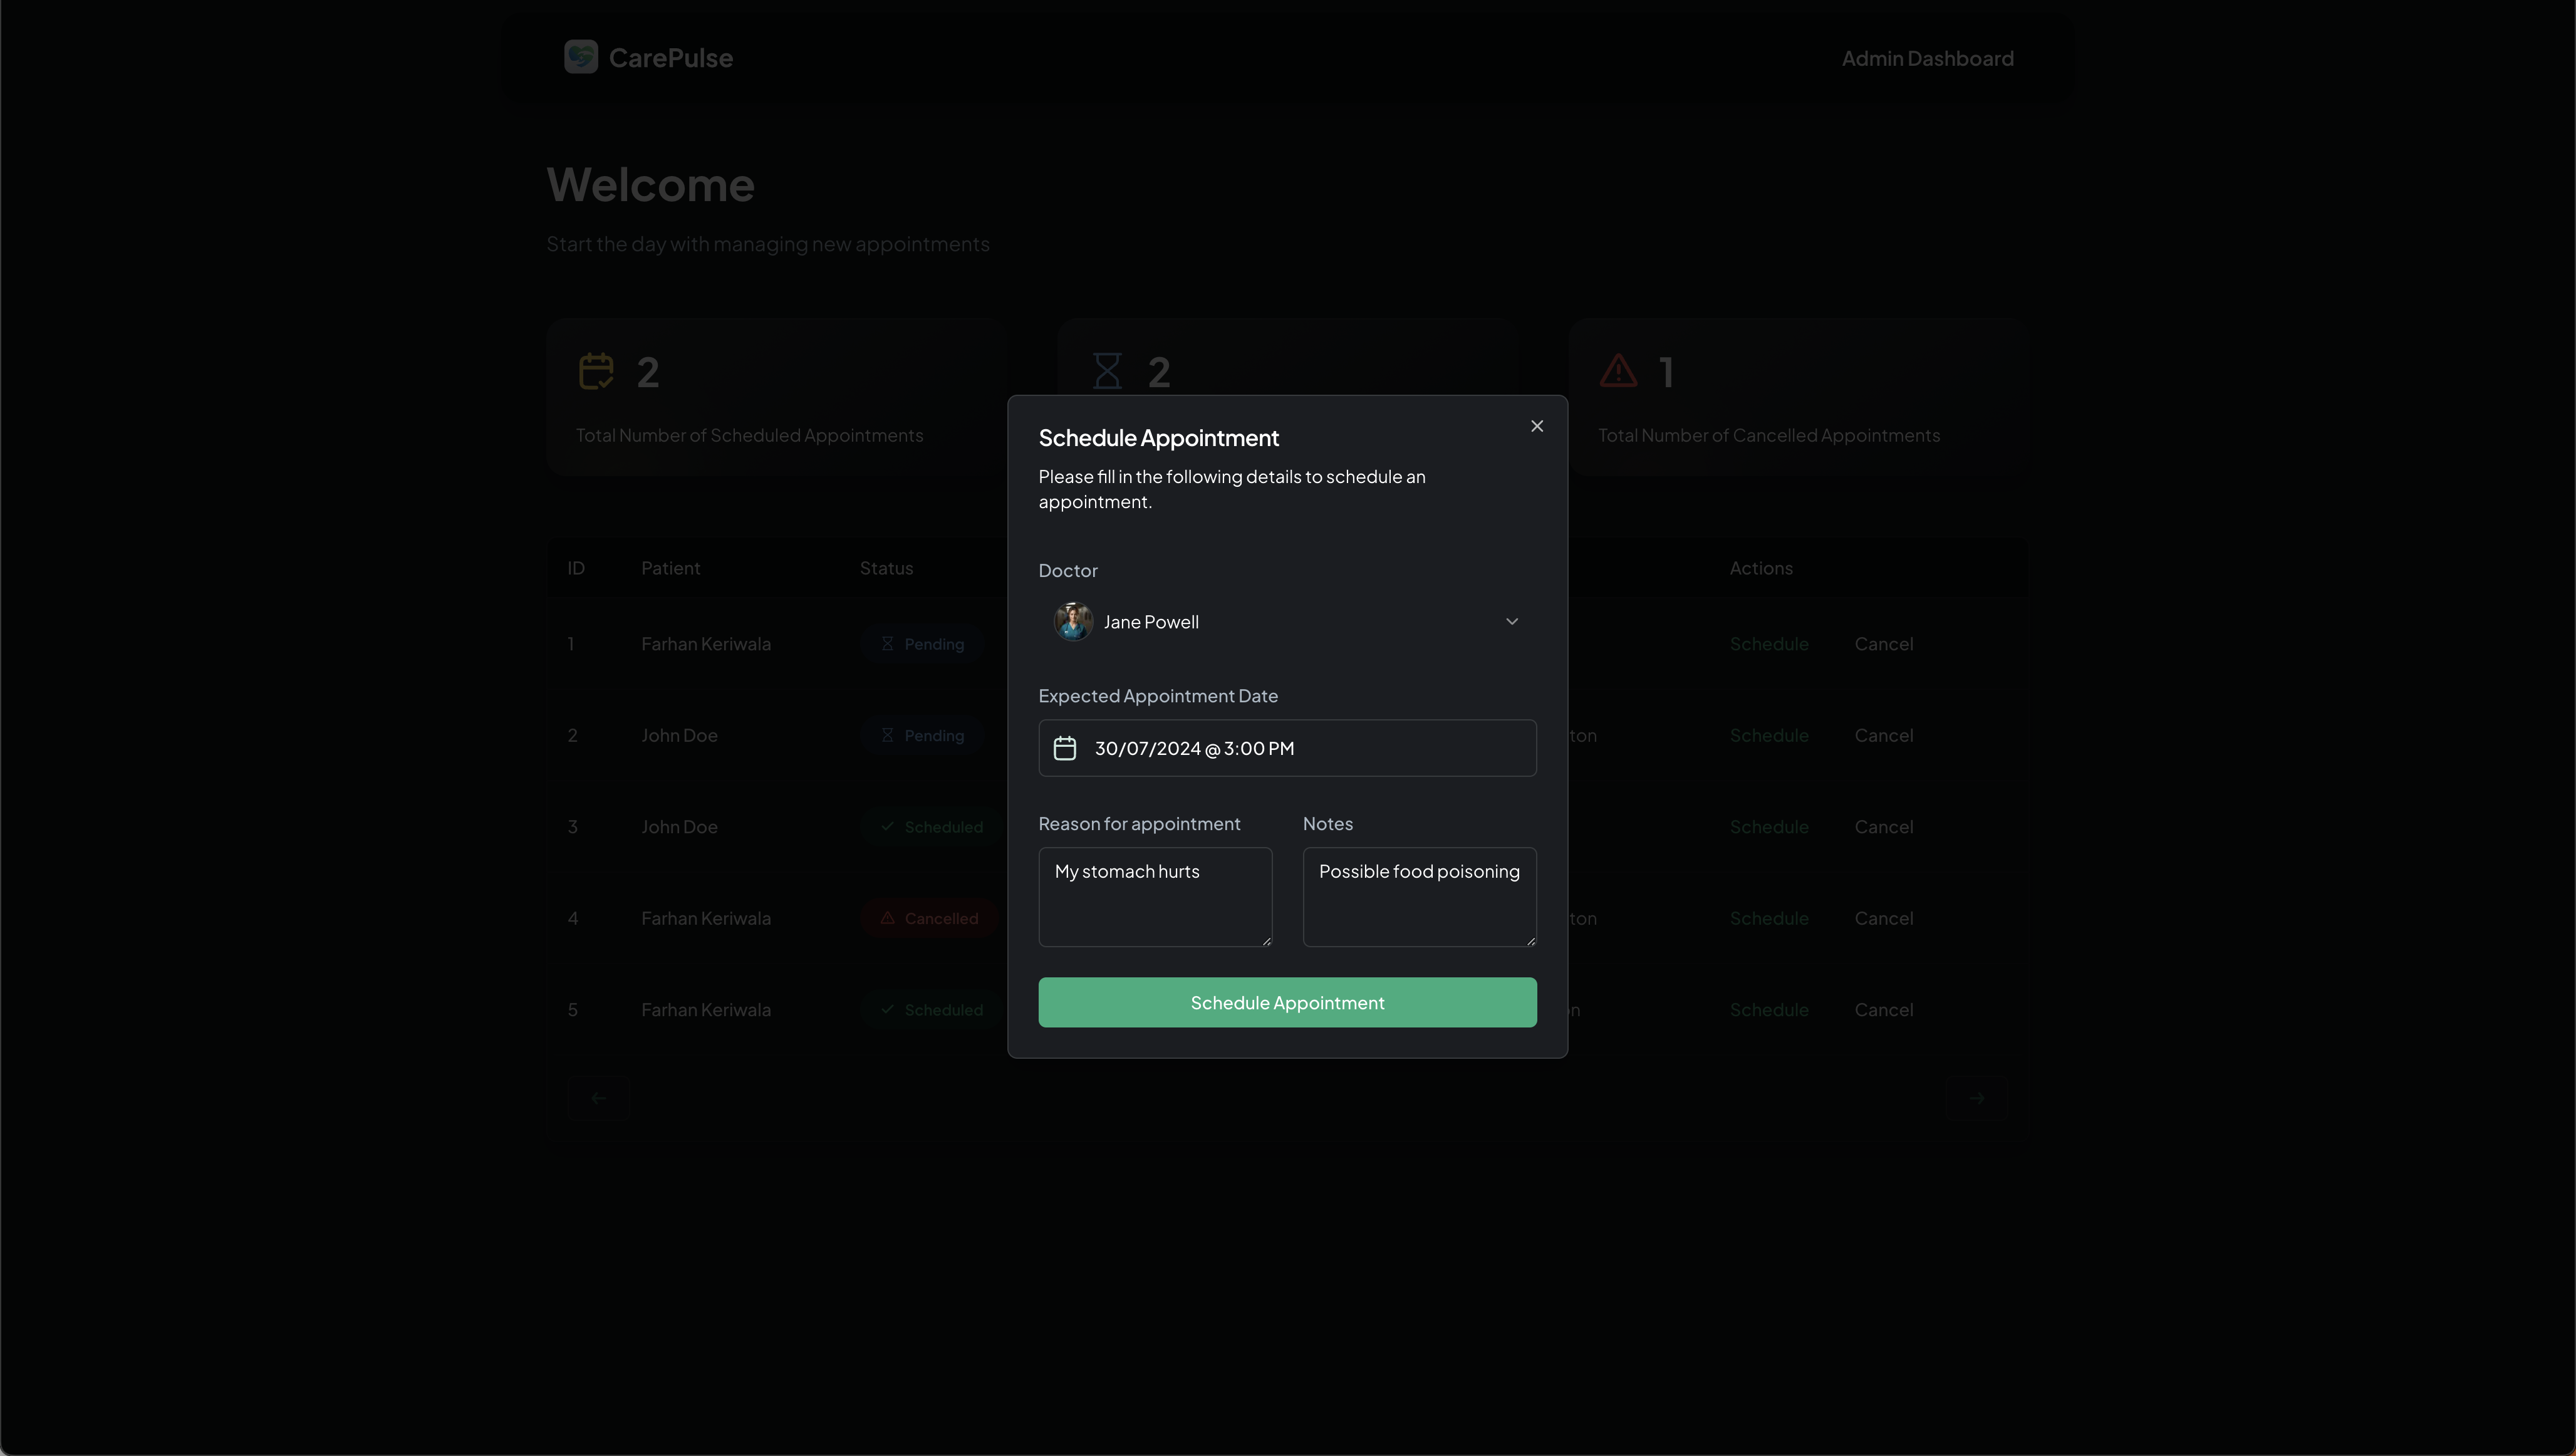
Task: Open the calendar icon in date field
Action: coord(1065,748)
